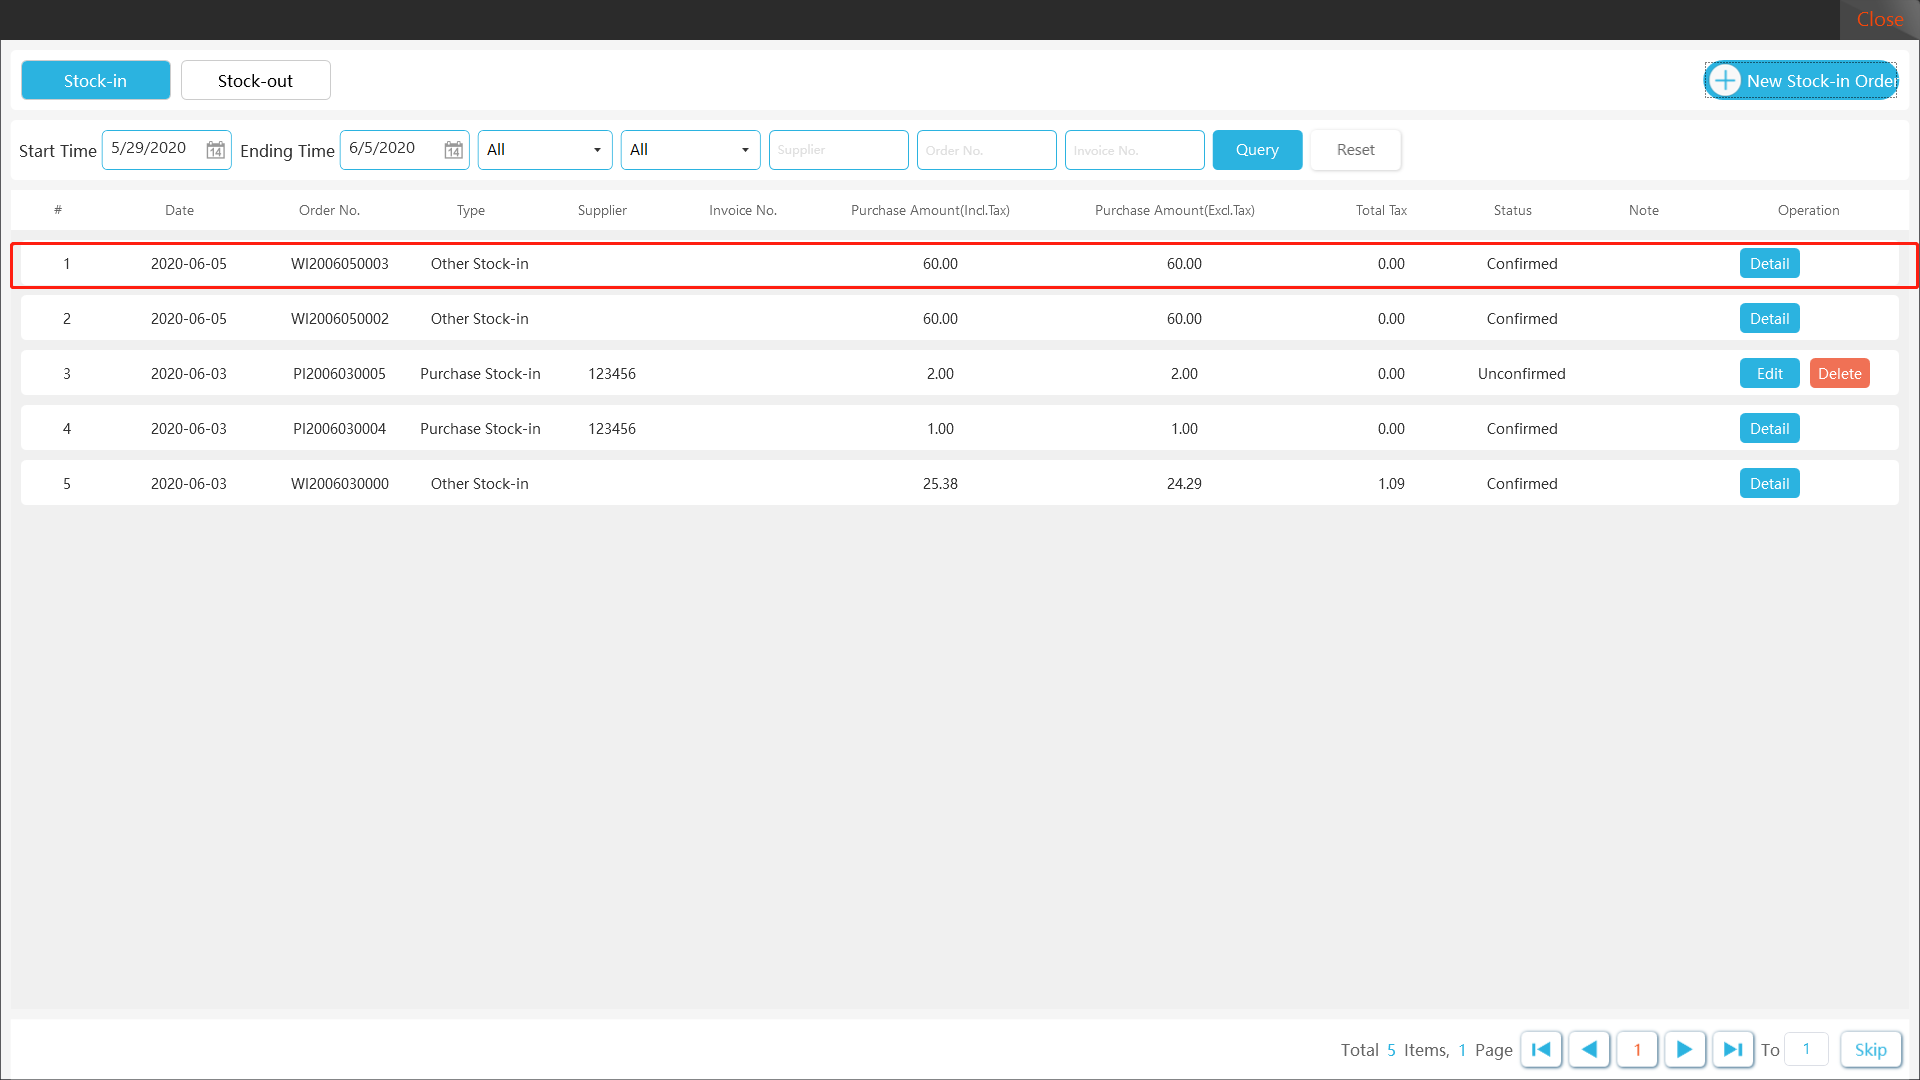This screenshot has height=1080, width=1920.
Task: Click the plus icon for New Stock-in Order
Action: [1725, 80]
